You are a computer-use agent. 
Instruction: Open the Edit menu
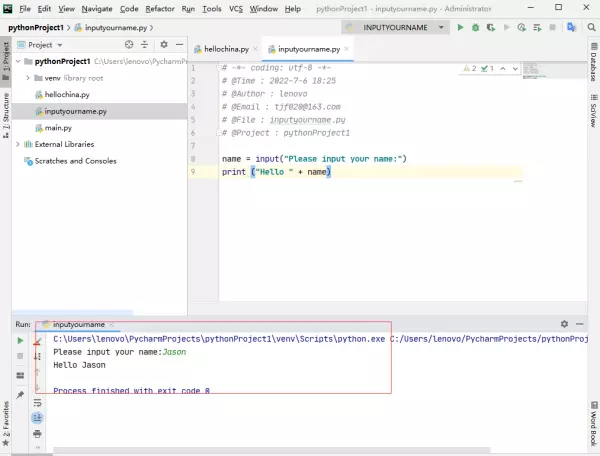[44, 8]
